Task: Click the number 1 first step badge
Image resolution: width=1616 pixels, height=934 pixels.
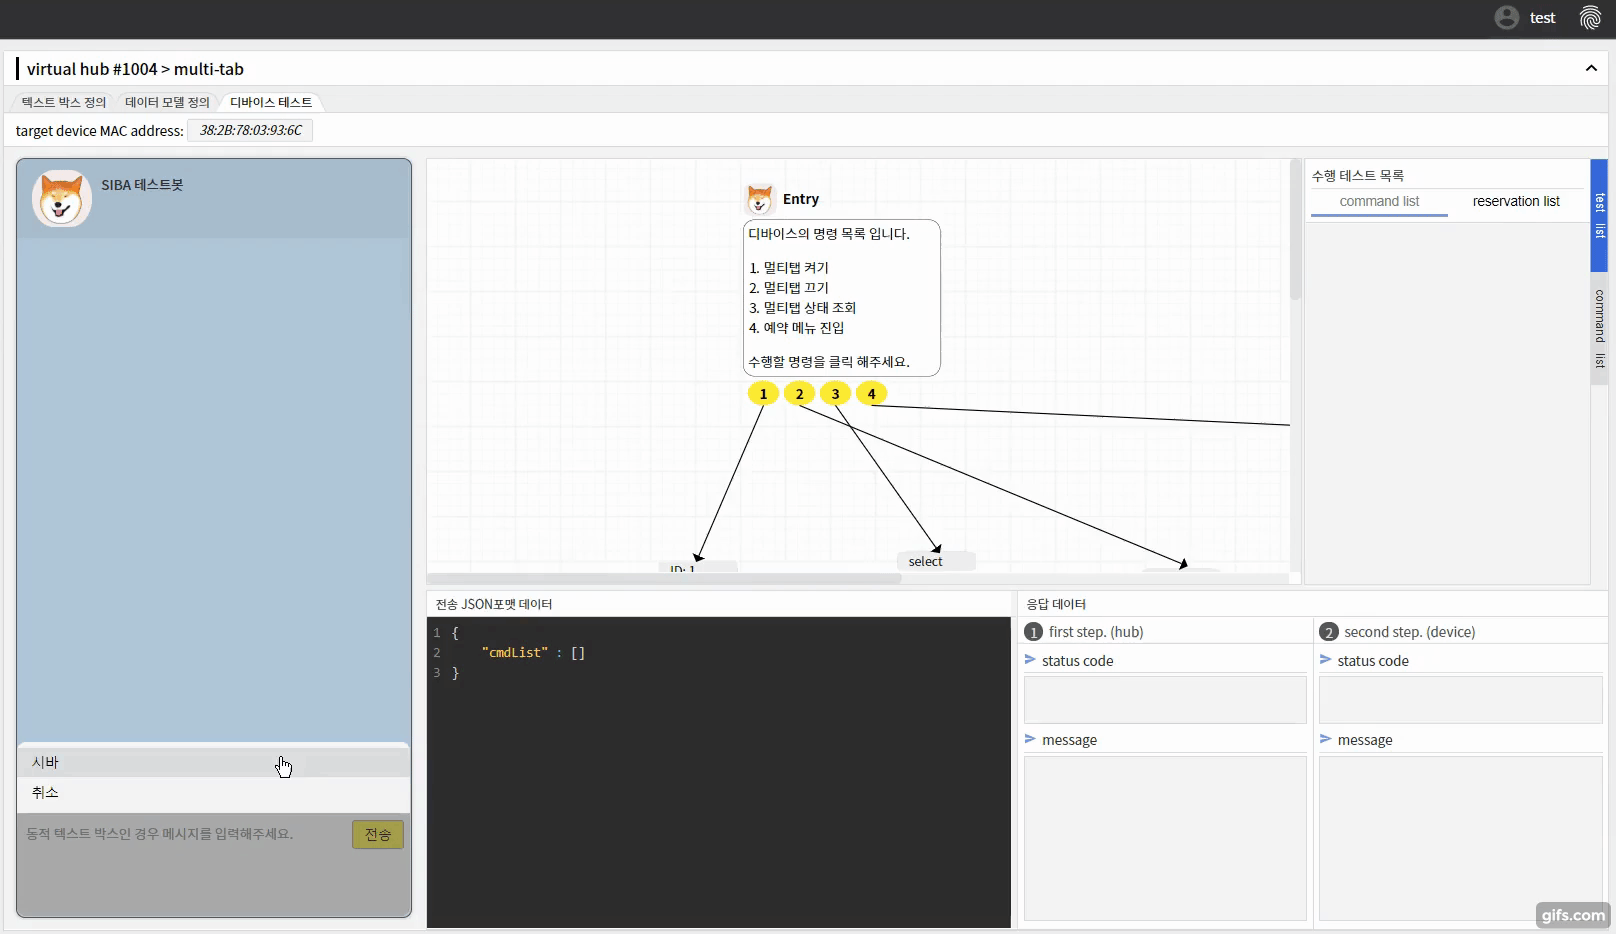Action: pyautogui.click(x=1034, y=632)
